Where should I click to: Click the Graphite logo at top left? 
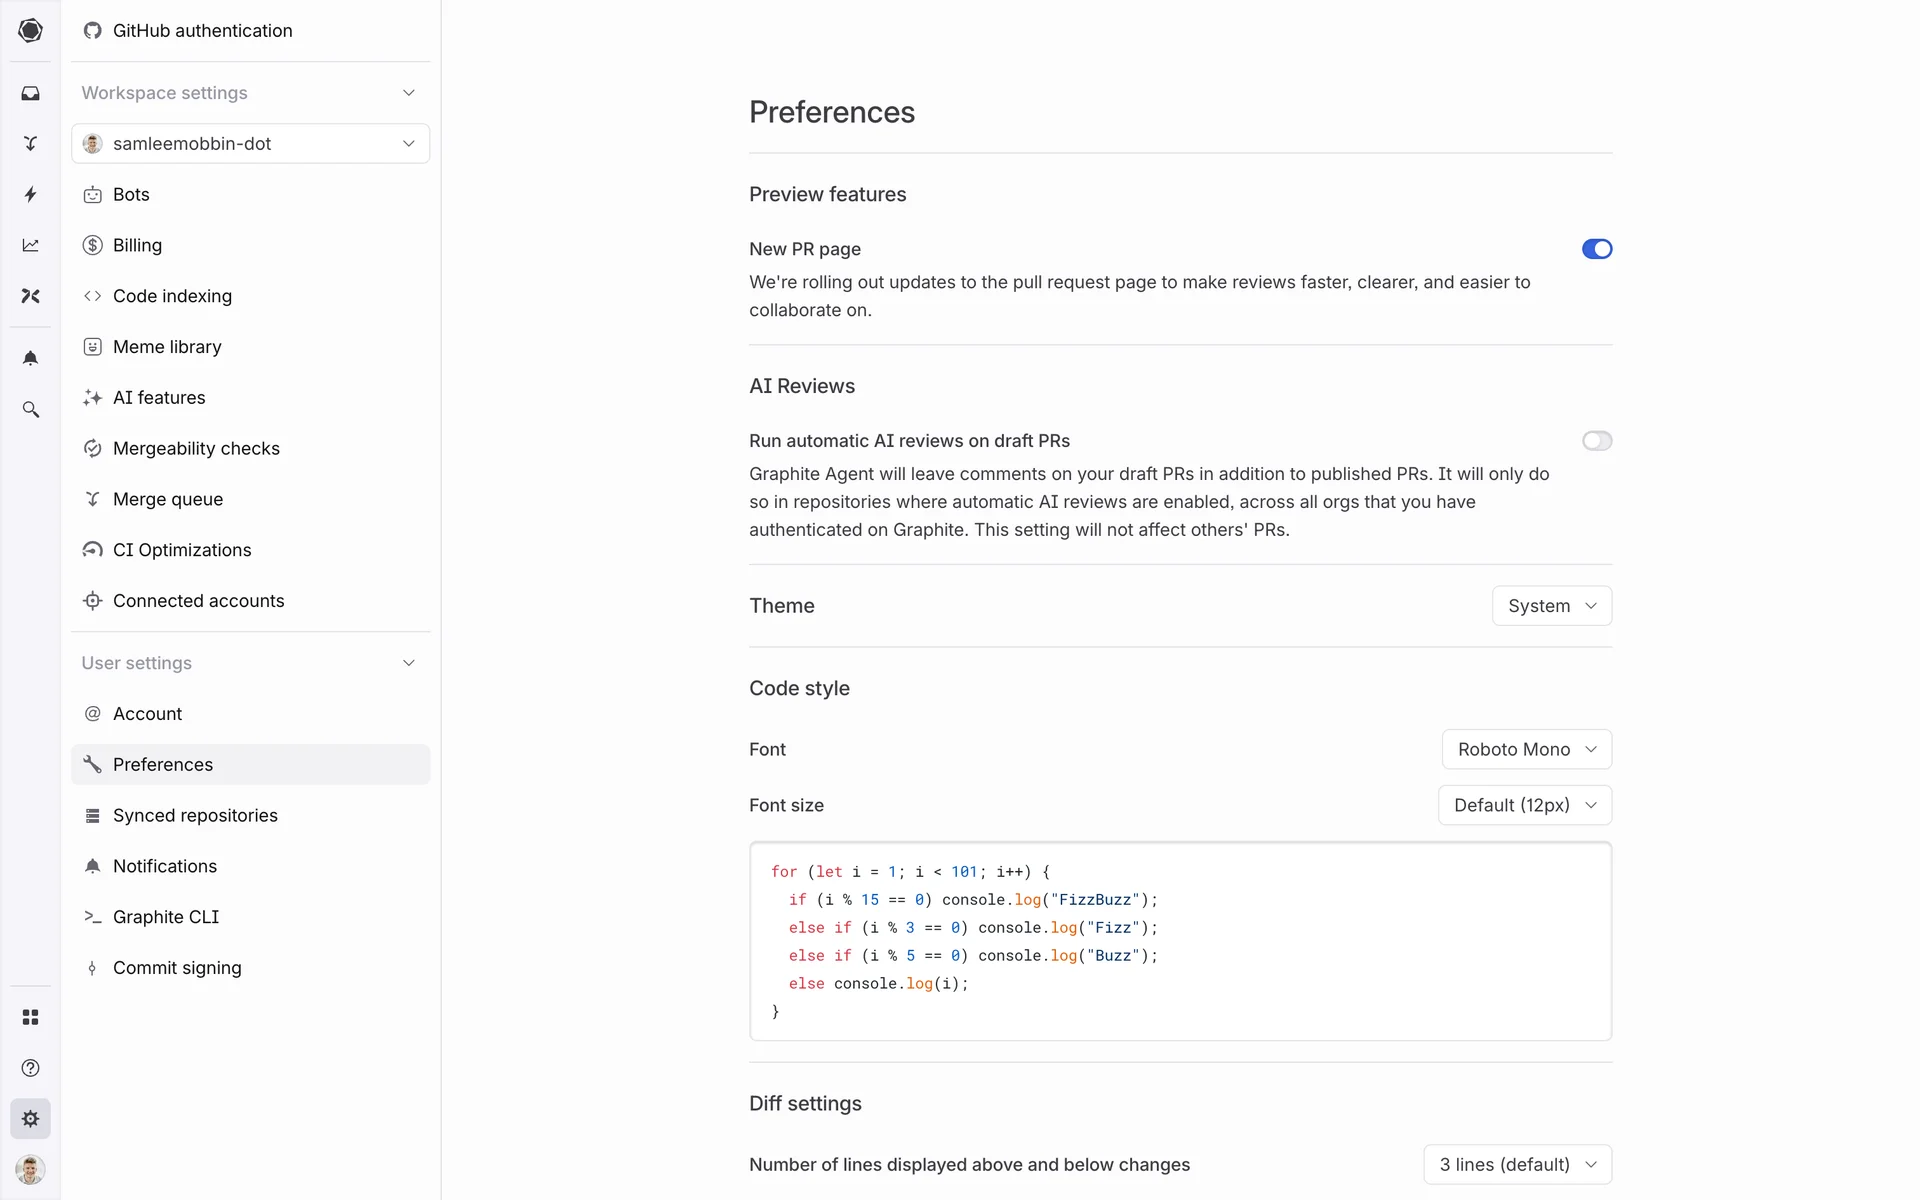point(30,30)
